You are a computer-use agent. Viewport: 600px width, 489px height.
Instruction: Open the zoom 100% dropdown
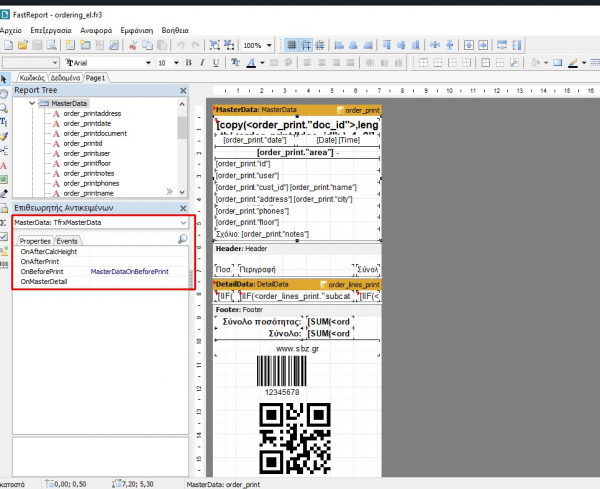tap(269, 46)
